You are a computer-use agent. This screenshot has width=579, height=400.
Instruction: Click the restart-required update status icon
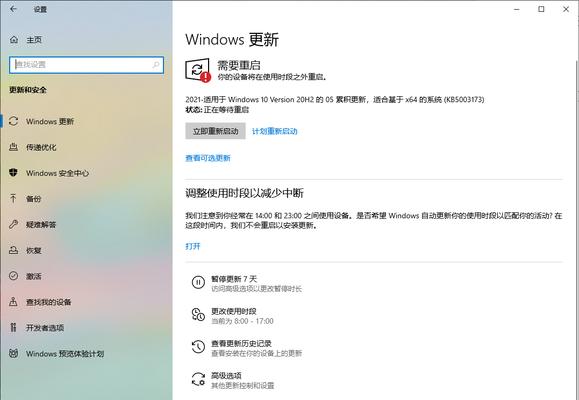point(198,70)
